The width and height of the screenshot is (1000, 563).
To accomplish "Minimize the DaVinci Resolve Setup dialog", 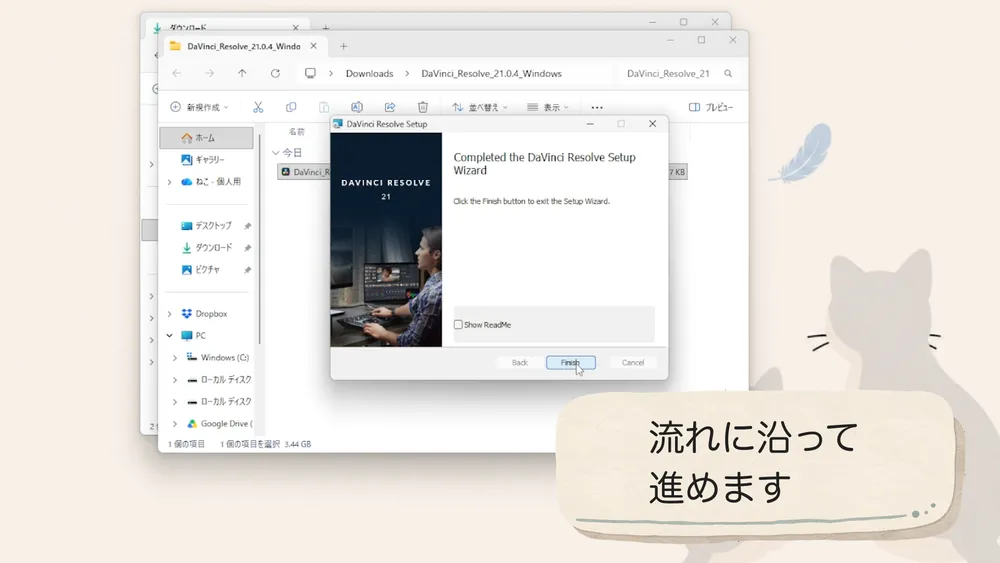I will 590,124.
